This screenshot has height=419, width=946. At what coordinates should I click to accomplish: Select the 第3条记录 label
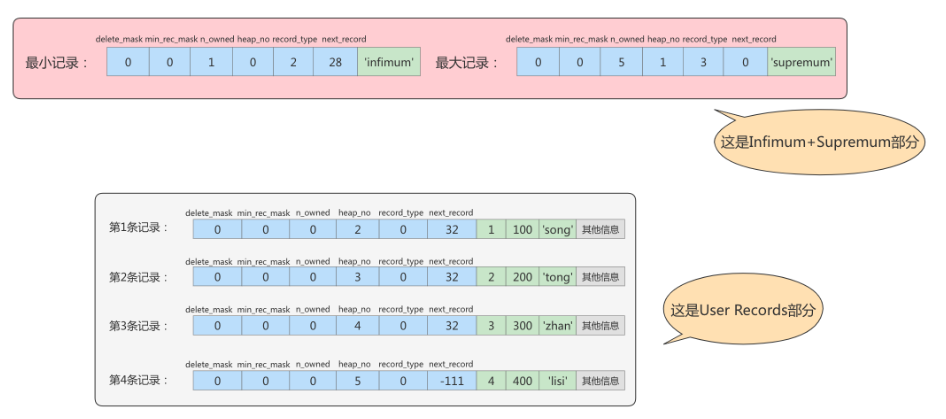coord(139,325)
